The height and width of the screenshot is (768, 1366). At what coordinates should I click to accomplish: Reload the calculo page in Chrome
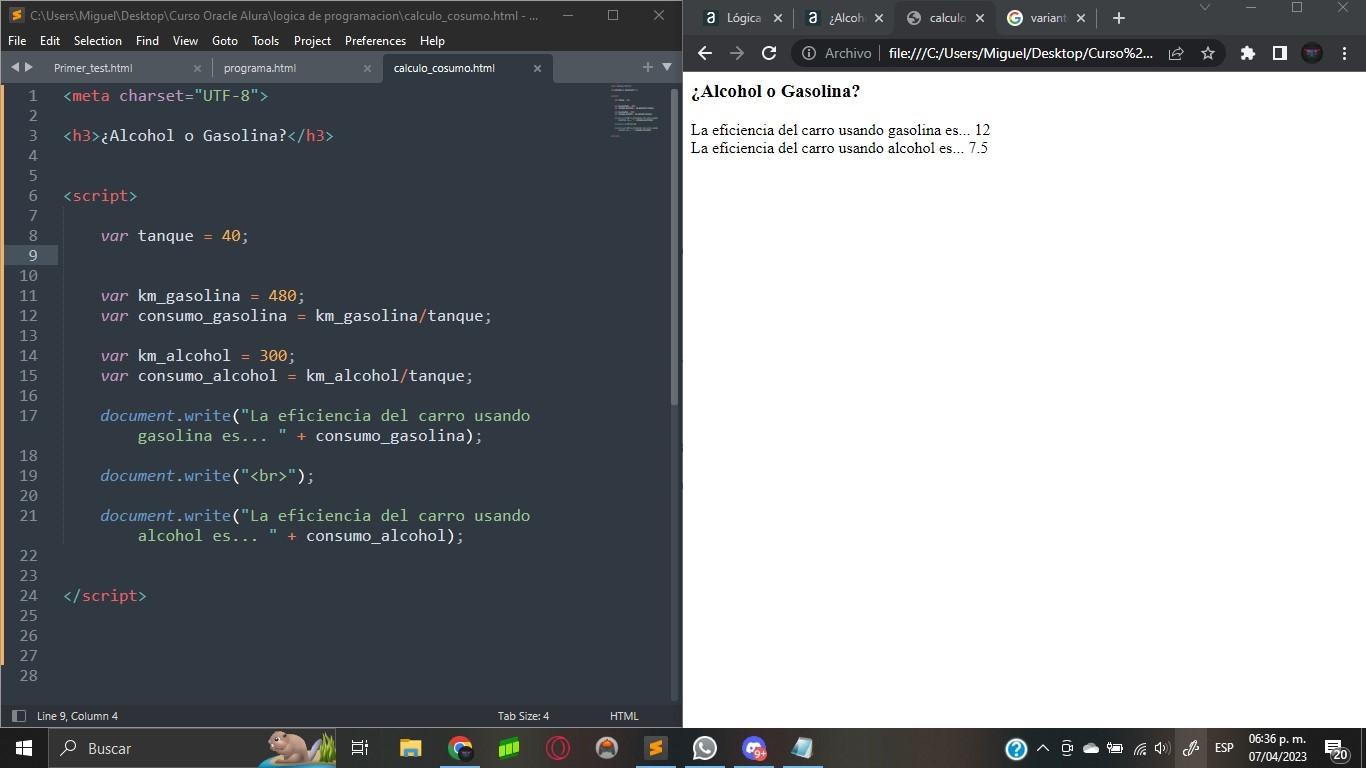click(x=769, y=53)
